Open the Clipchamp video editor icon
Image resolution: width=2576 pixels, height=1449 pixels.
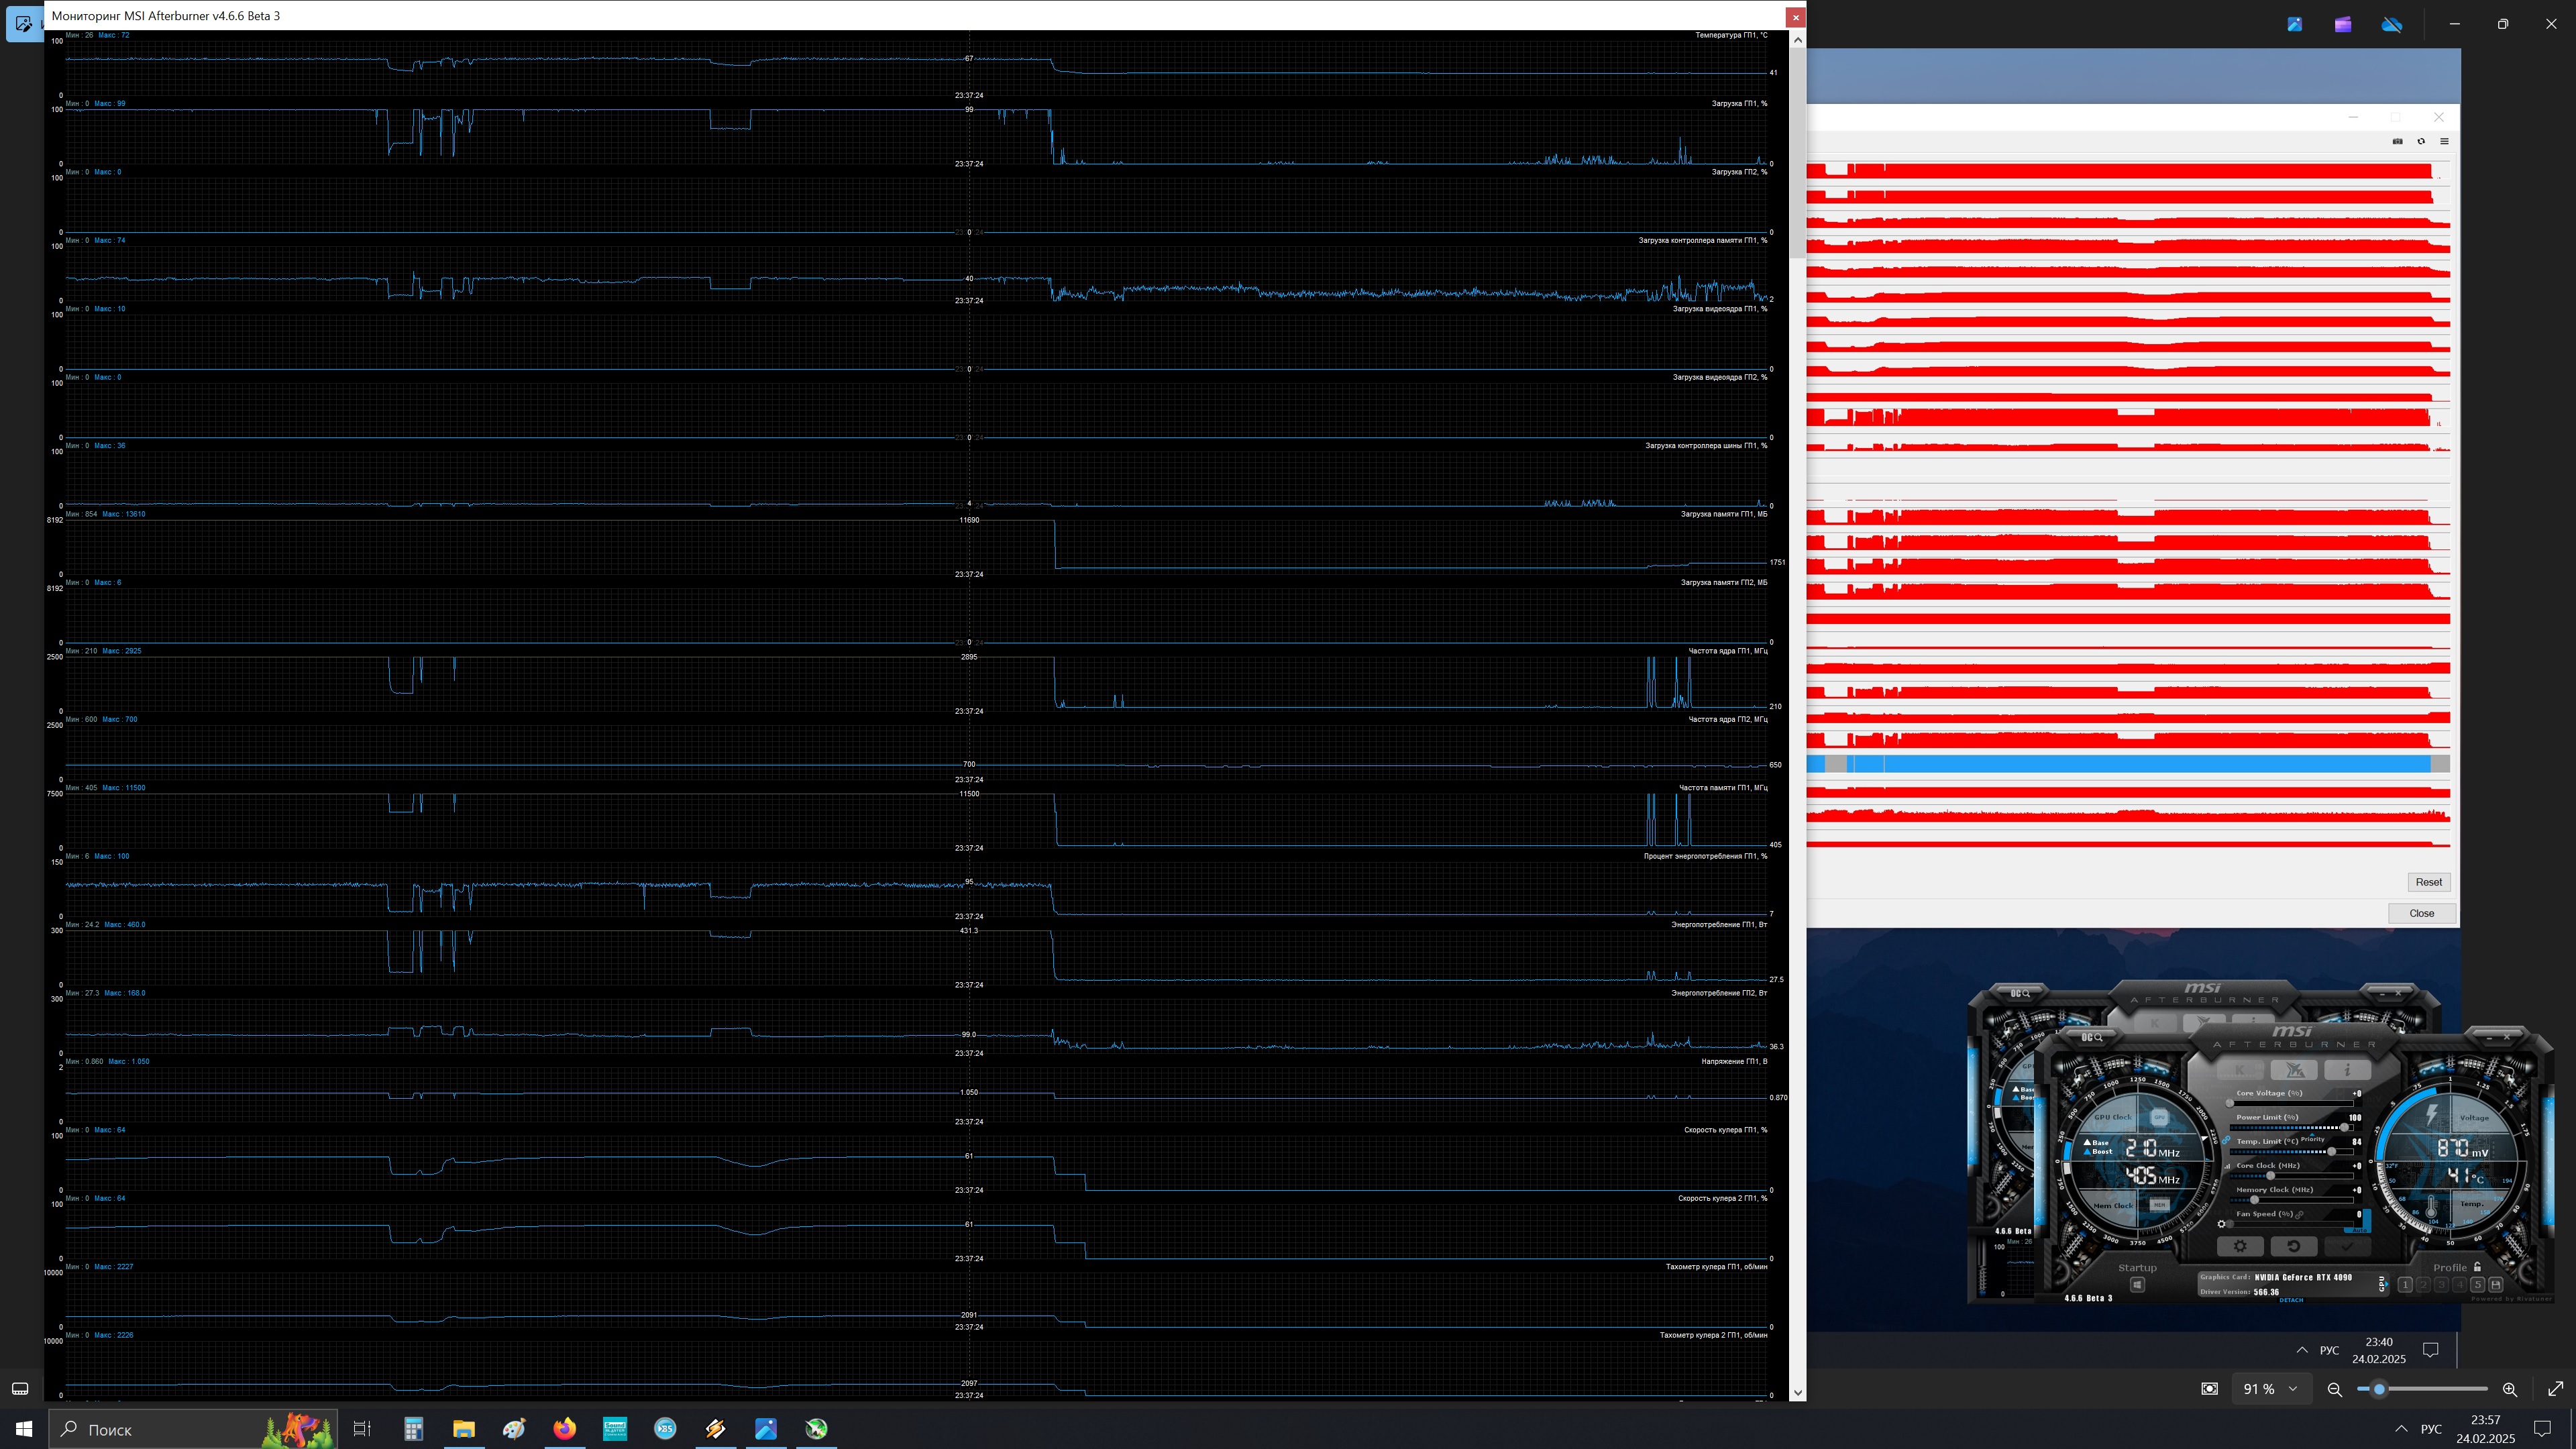point(2343,24)
